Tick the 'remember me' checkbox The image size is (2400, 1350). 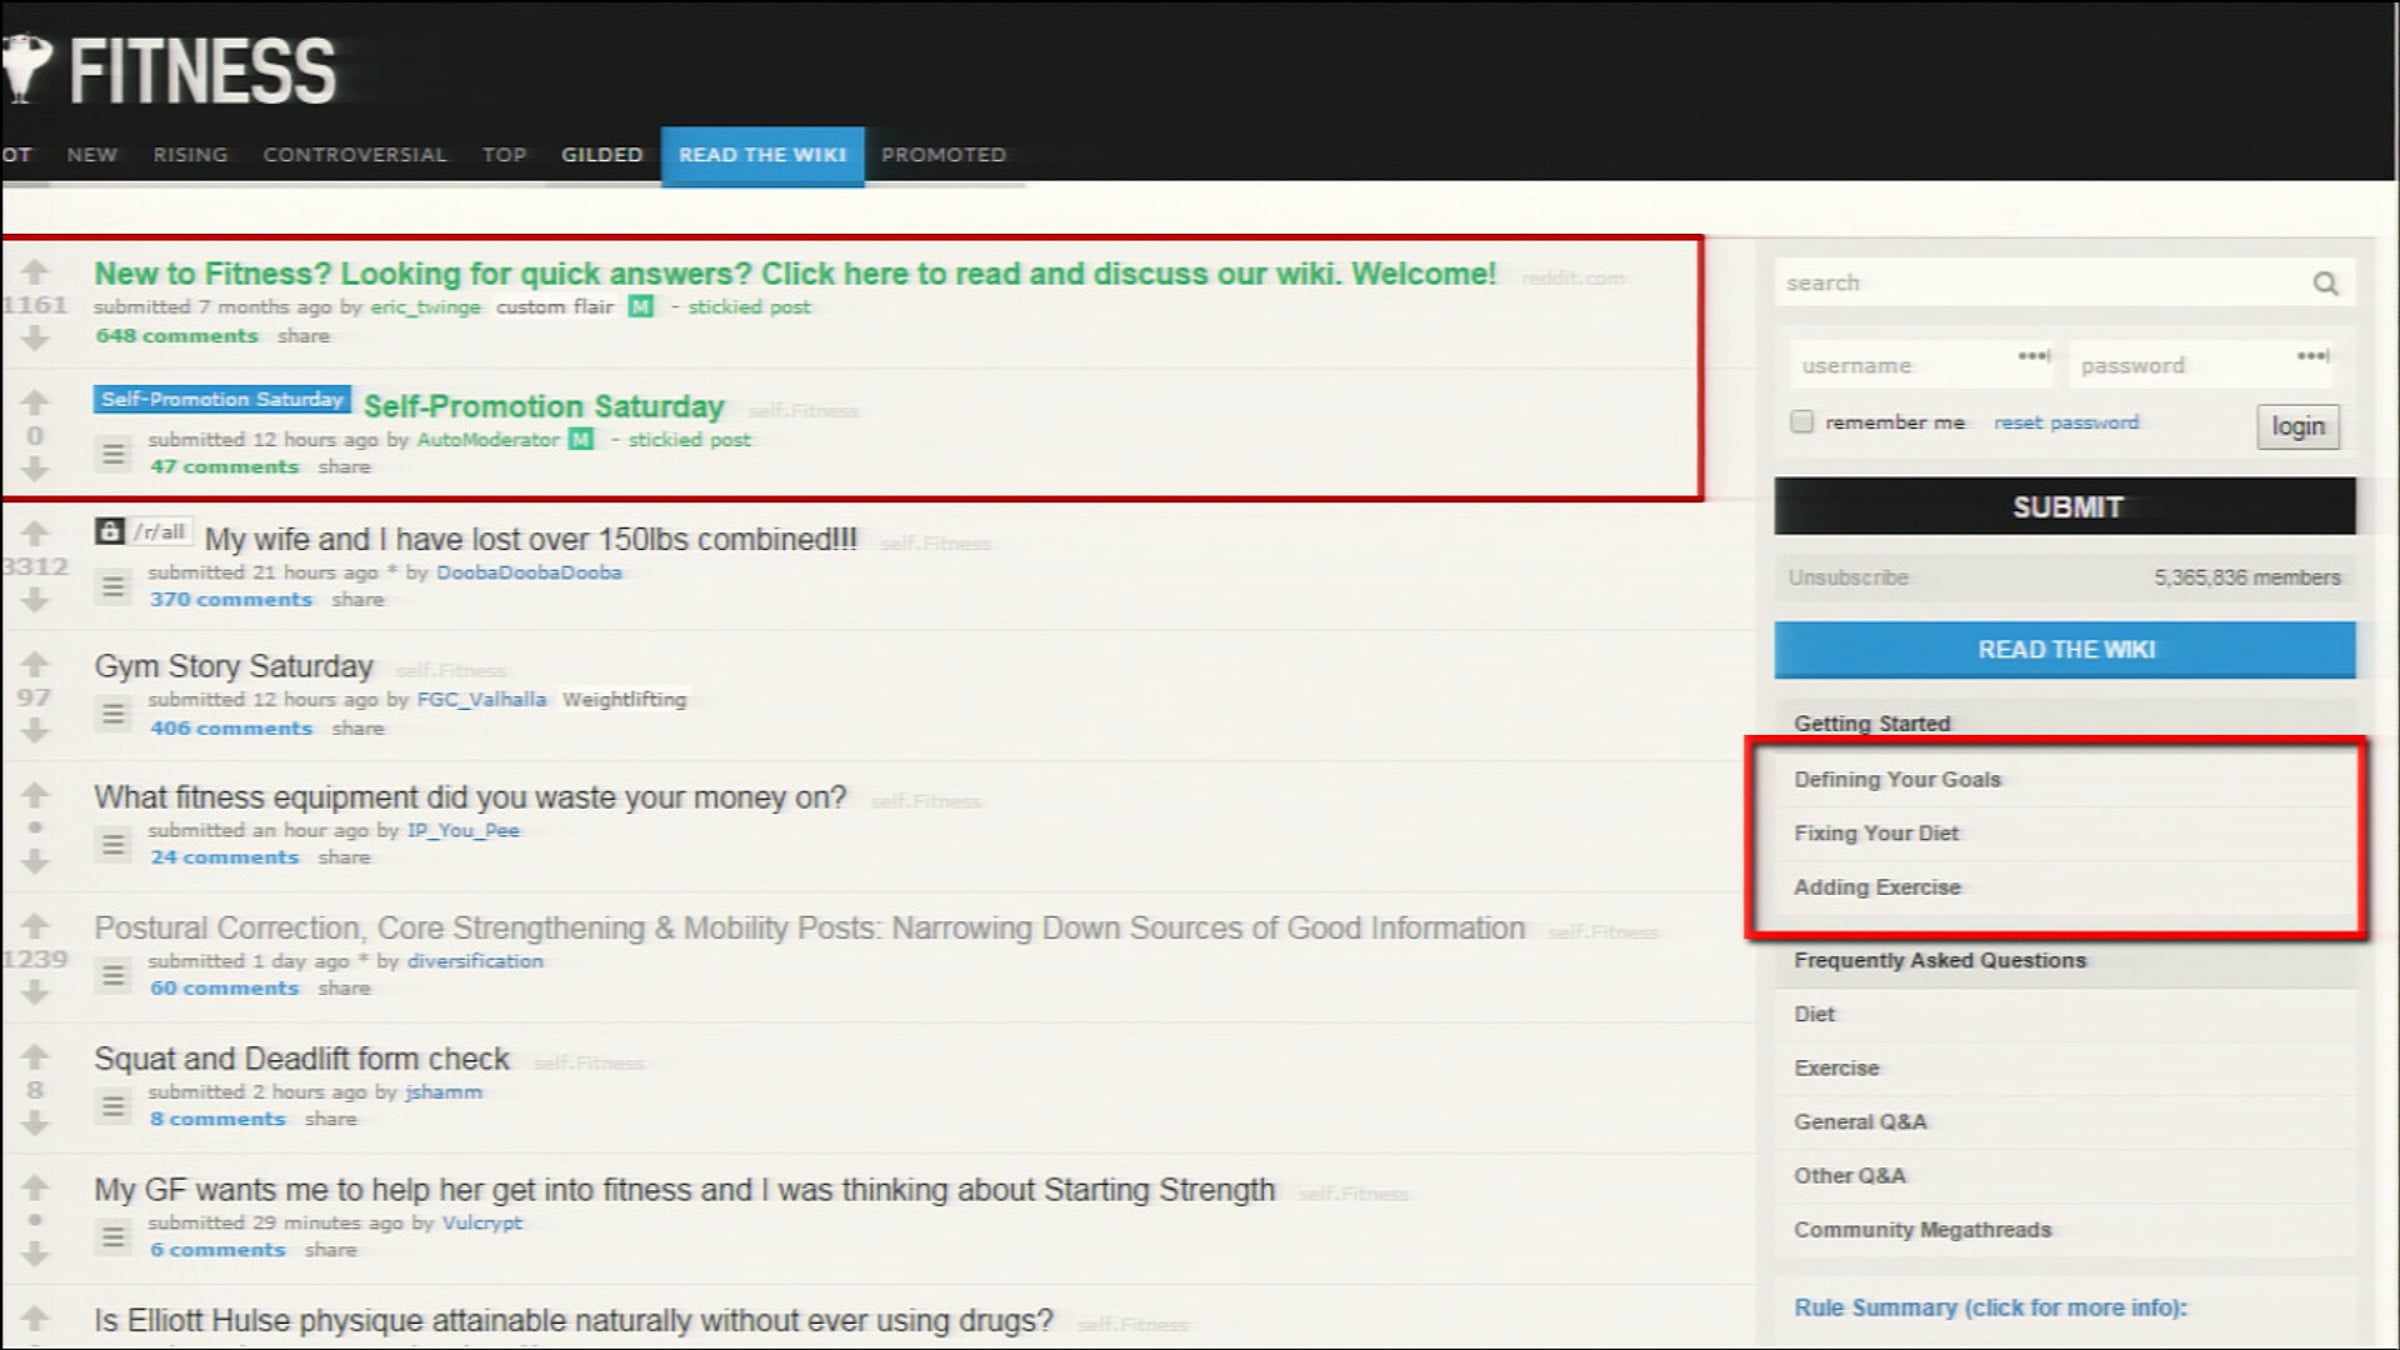1802,422
